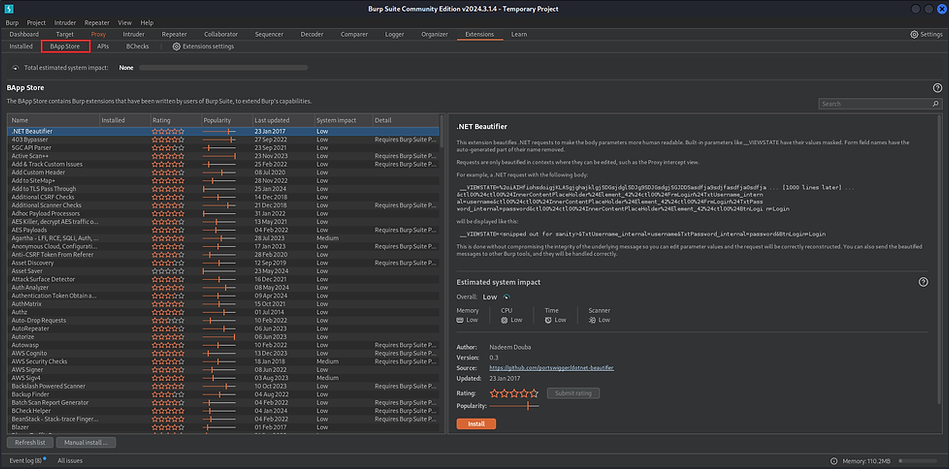Sort by the Popularity column header
Viewport: 949px width, 469px height.
point(227,120)
